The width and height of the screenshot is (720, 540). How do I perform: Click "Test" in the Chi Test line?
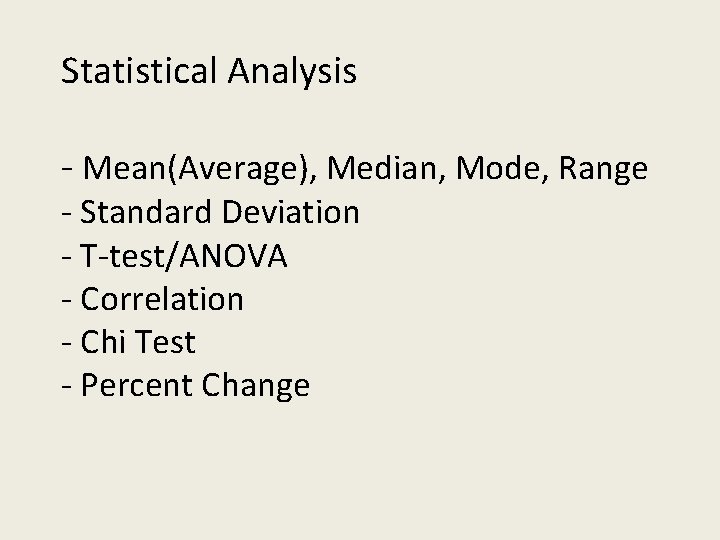165,342
